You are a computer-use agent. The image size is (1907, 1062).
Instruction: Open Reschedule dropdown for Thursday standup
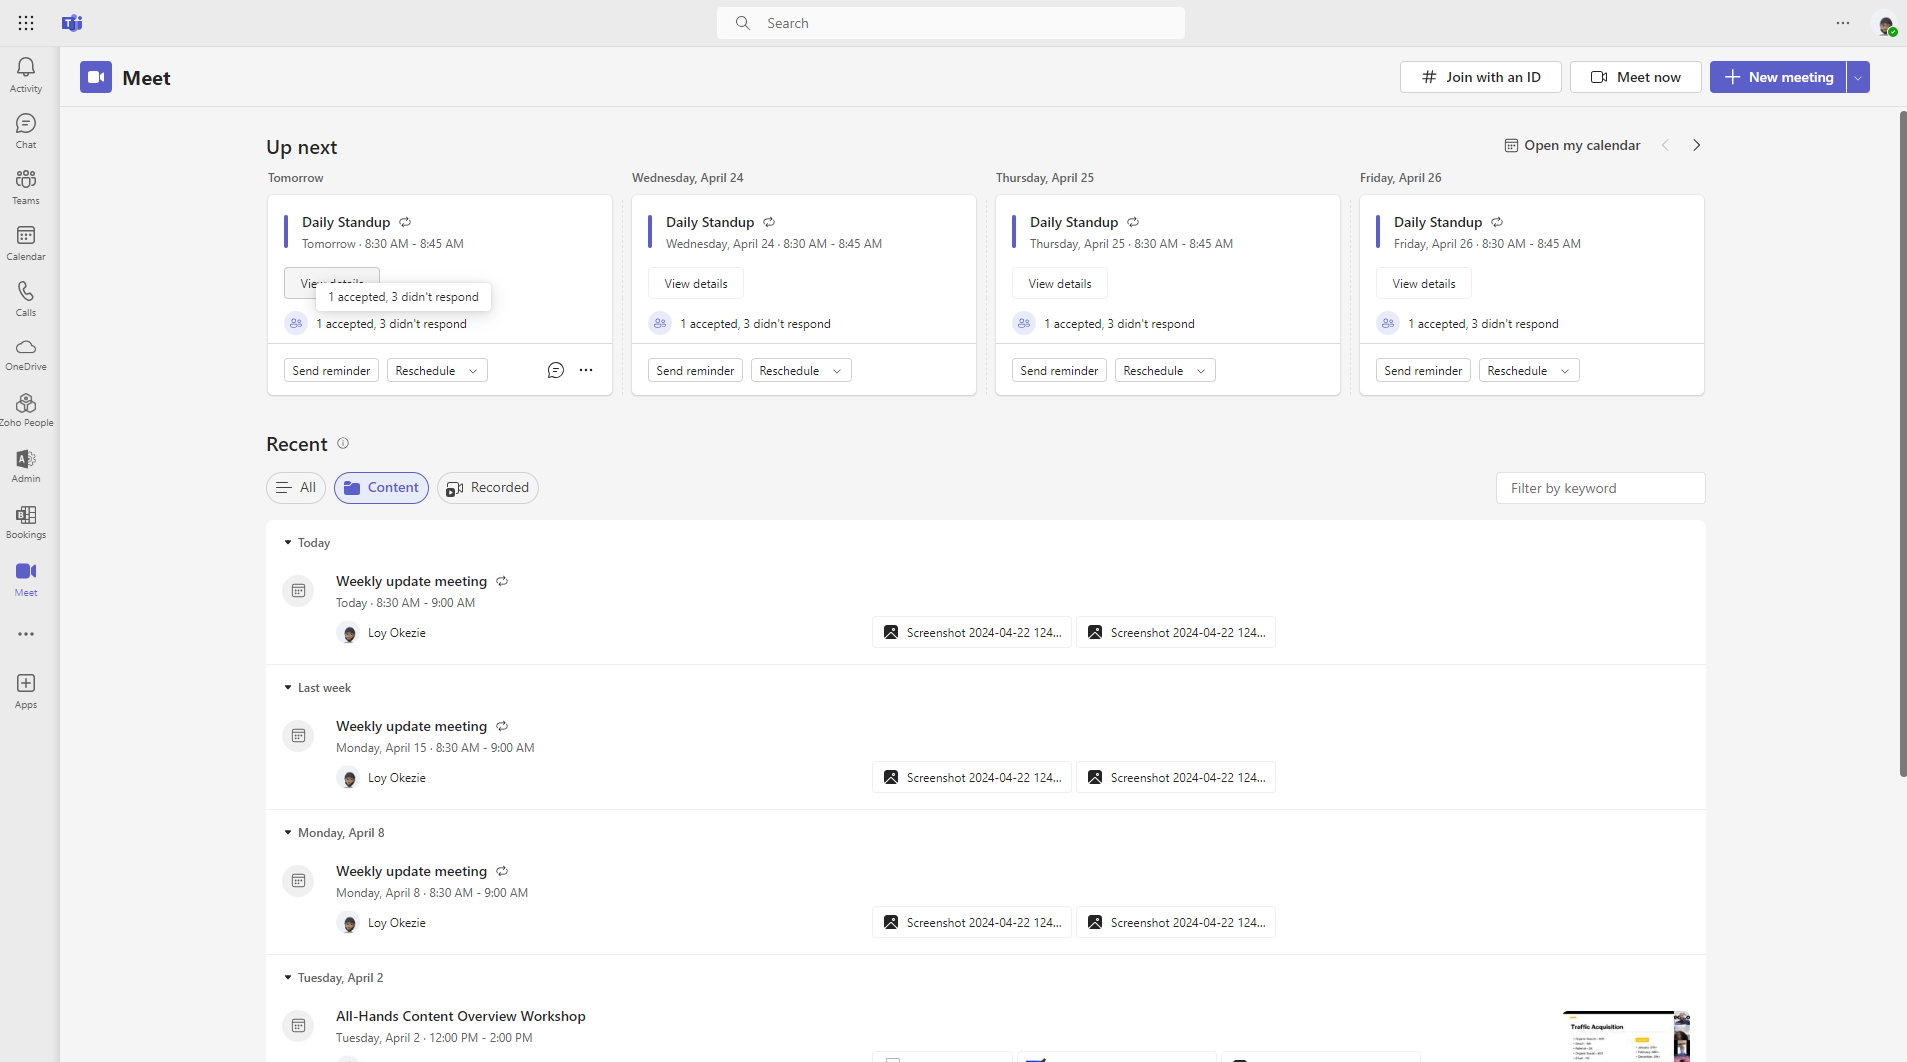(1165, 371)
